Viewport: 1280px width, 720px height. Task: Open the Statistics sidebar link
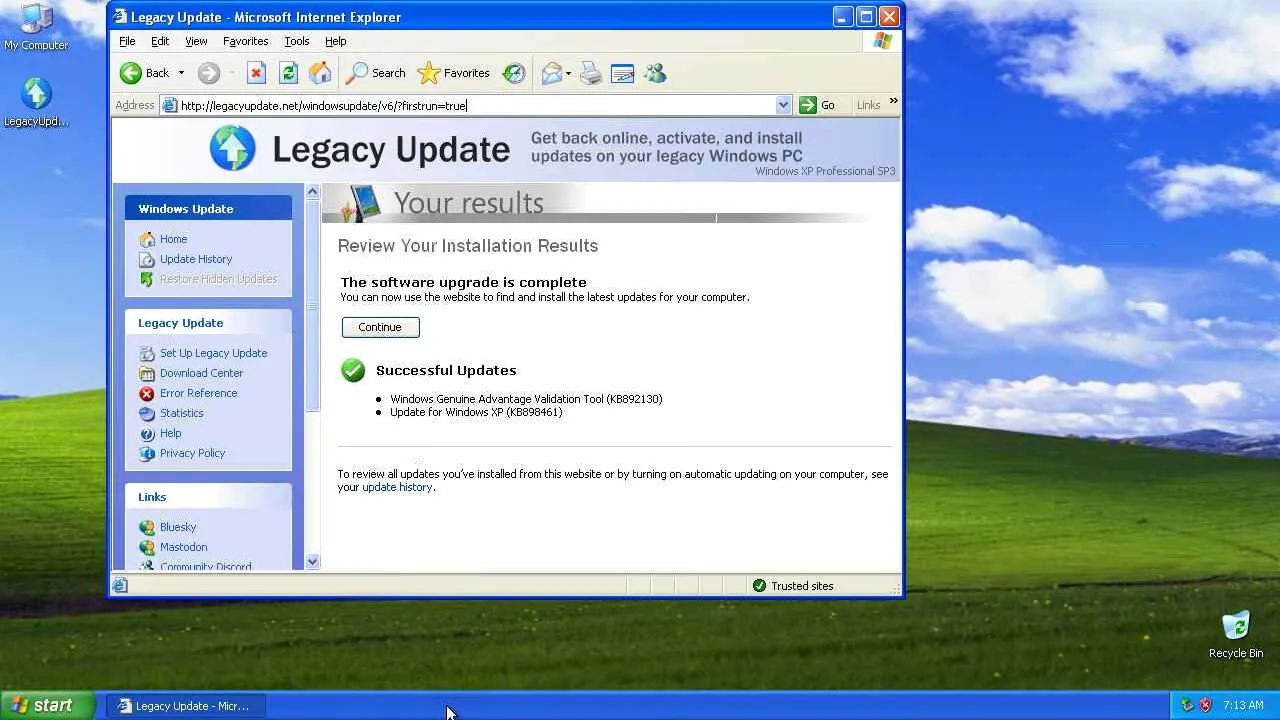(x=181, y=413)
